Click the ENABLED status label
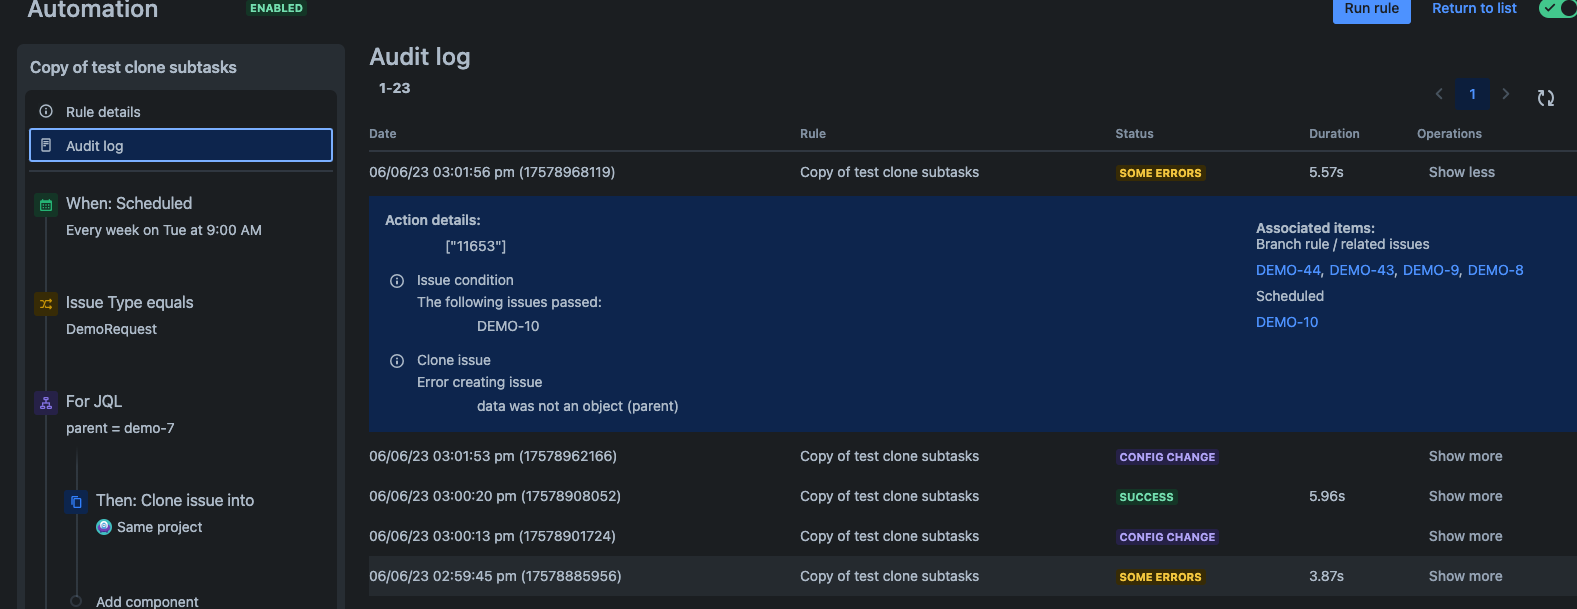Image resolution: width=1577 pixels, height=609 pixels. tap(276, 8)
